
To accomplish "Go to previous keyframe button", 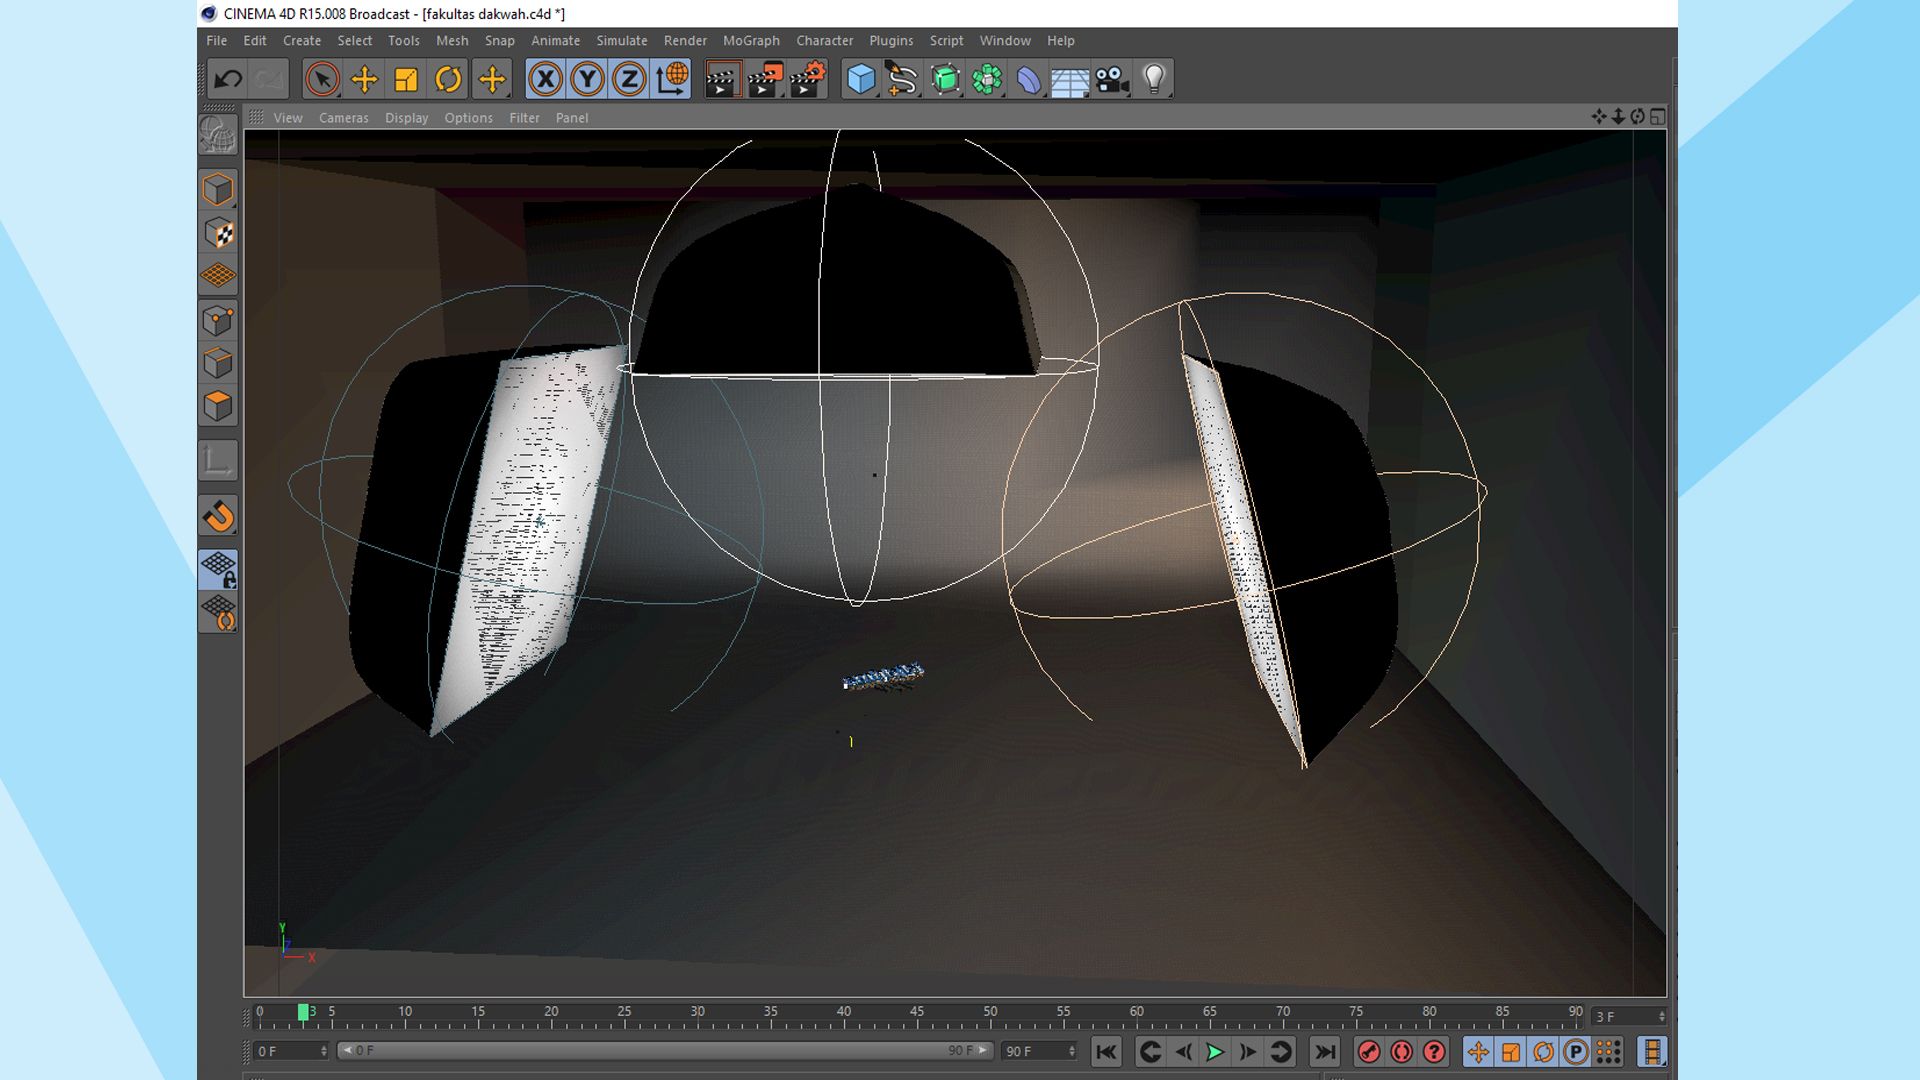I will [x=1151, y=1052].
